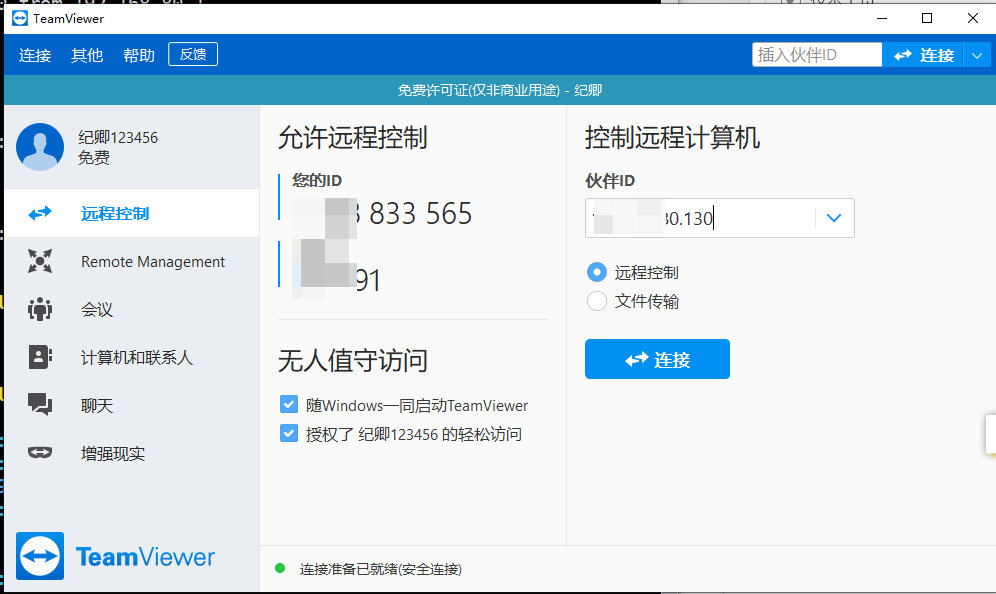Click the 免费许可证 license banner

pos(500,90)
